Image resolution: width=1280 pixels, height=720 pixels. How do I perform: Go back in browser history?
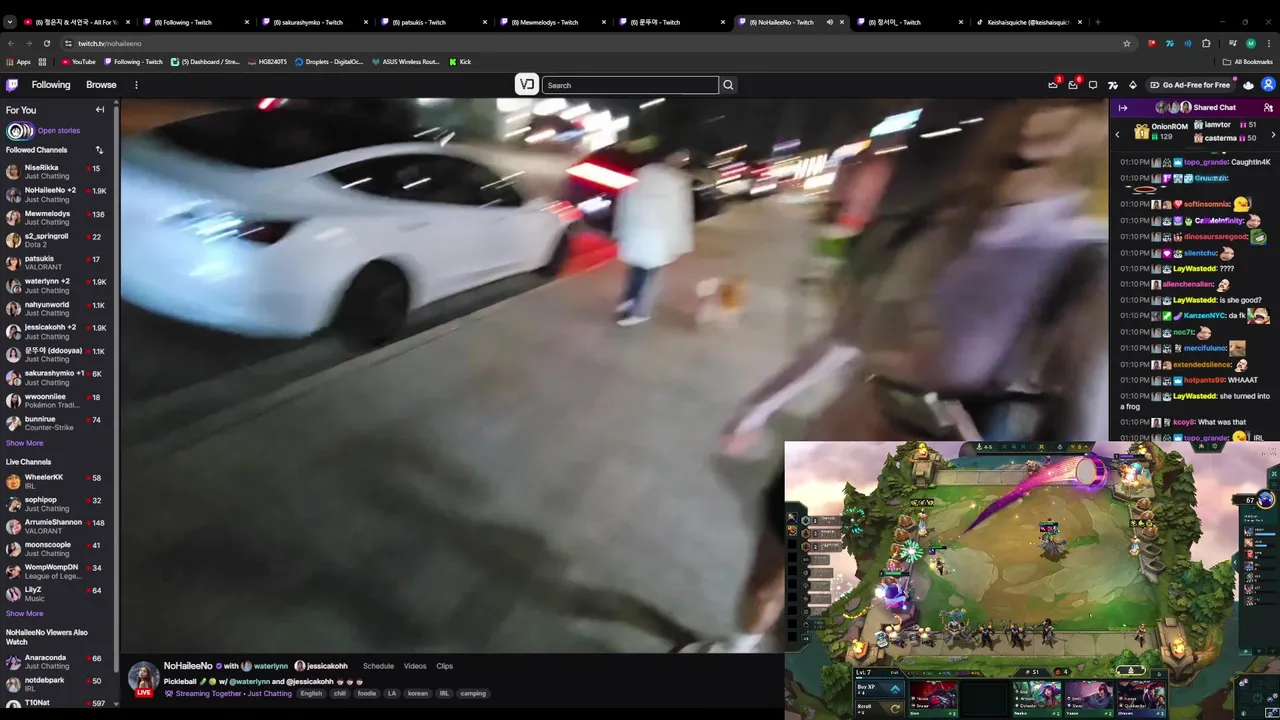click(x=11, y=43)
